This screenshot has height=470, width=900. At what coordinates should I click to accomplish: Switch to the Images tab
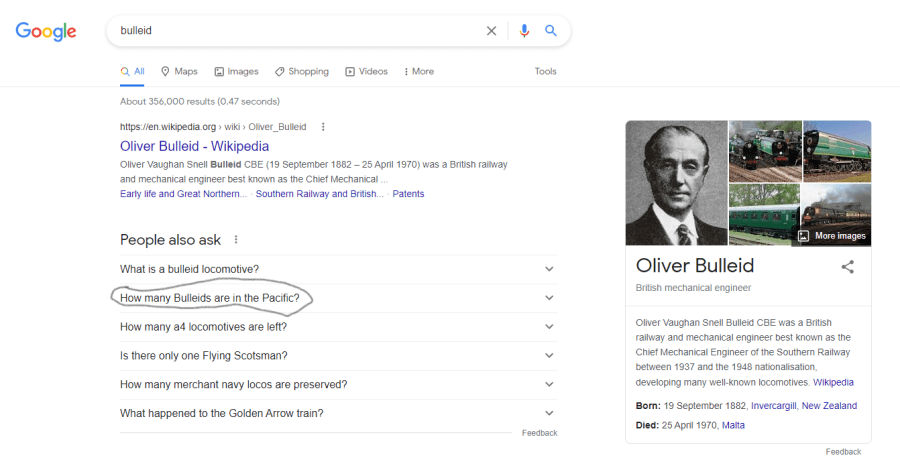pyautogui.click(x=236, y=72)
